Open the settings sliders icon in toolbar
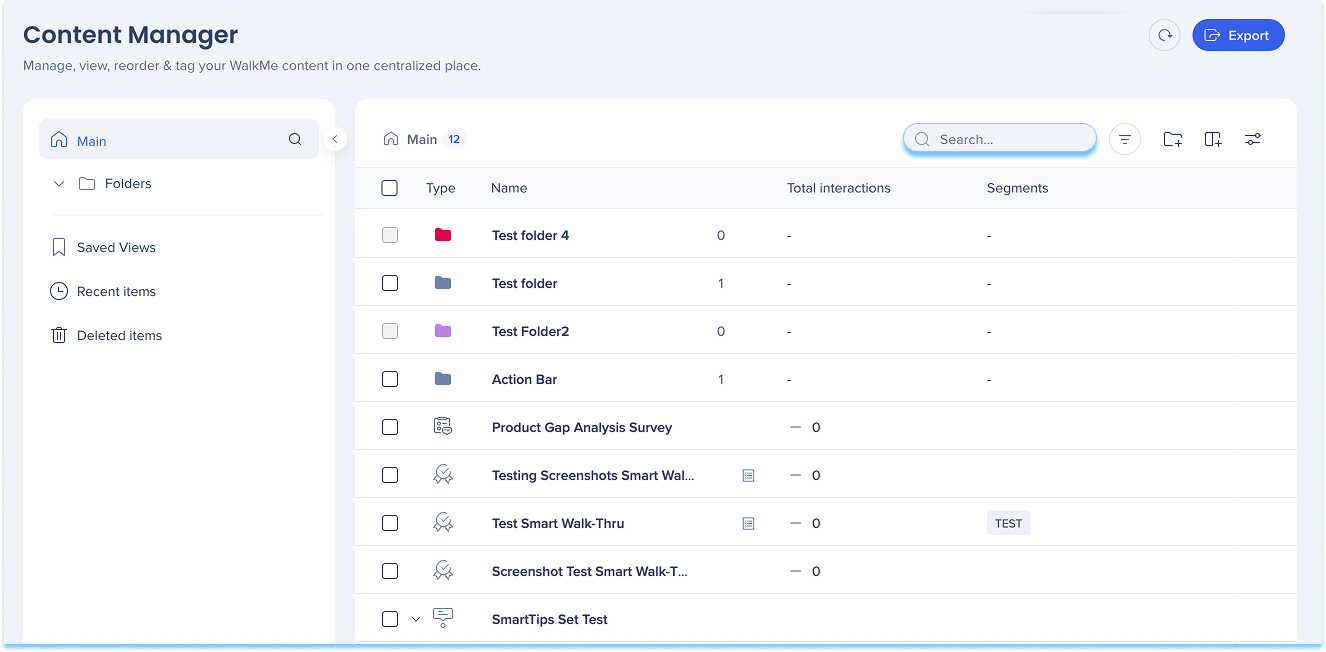Viewport: 1326px width, 652px height. (1253, 139)
